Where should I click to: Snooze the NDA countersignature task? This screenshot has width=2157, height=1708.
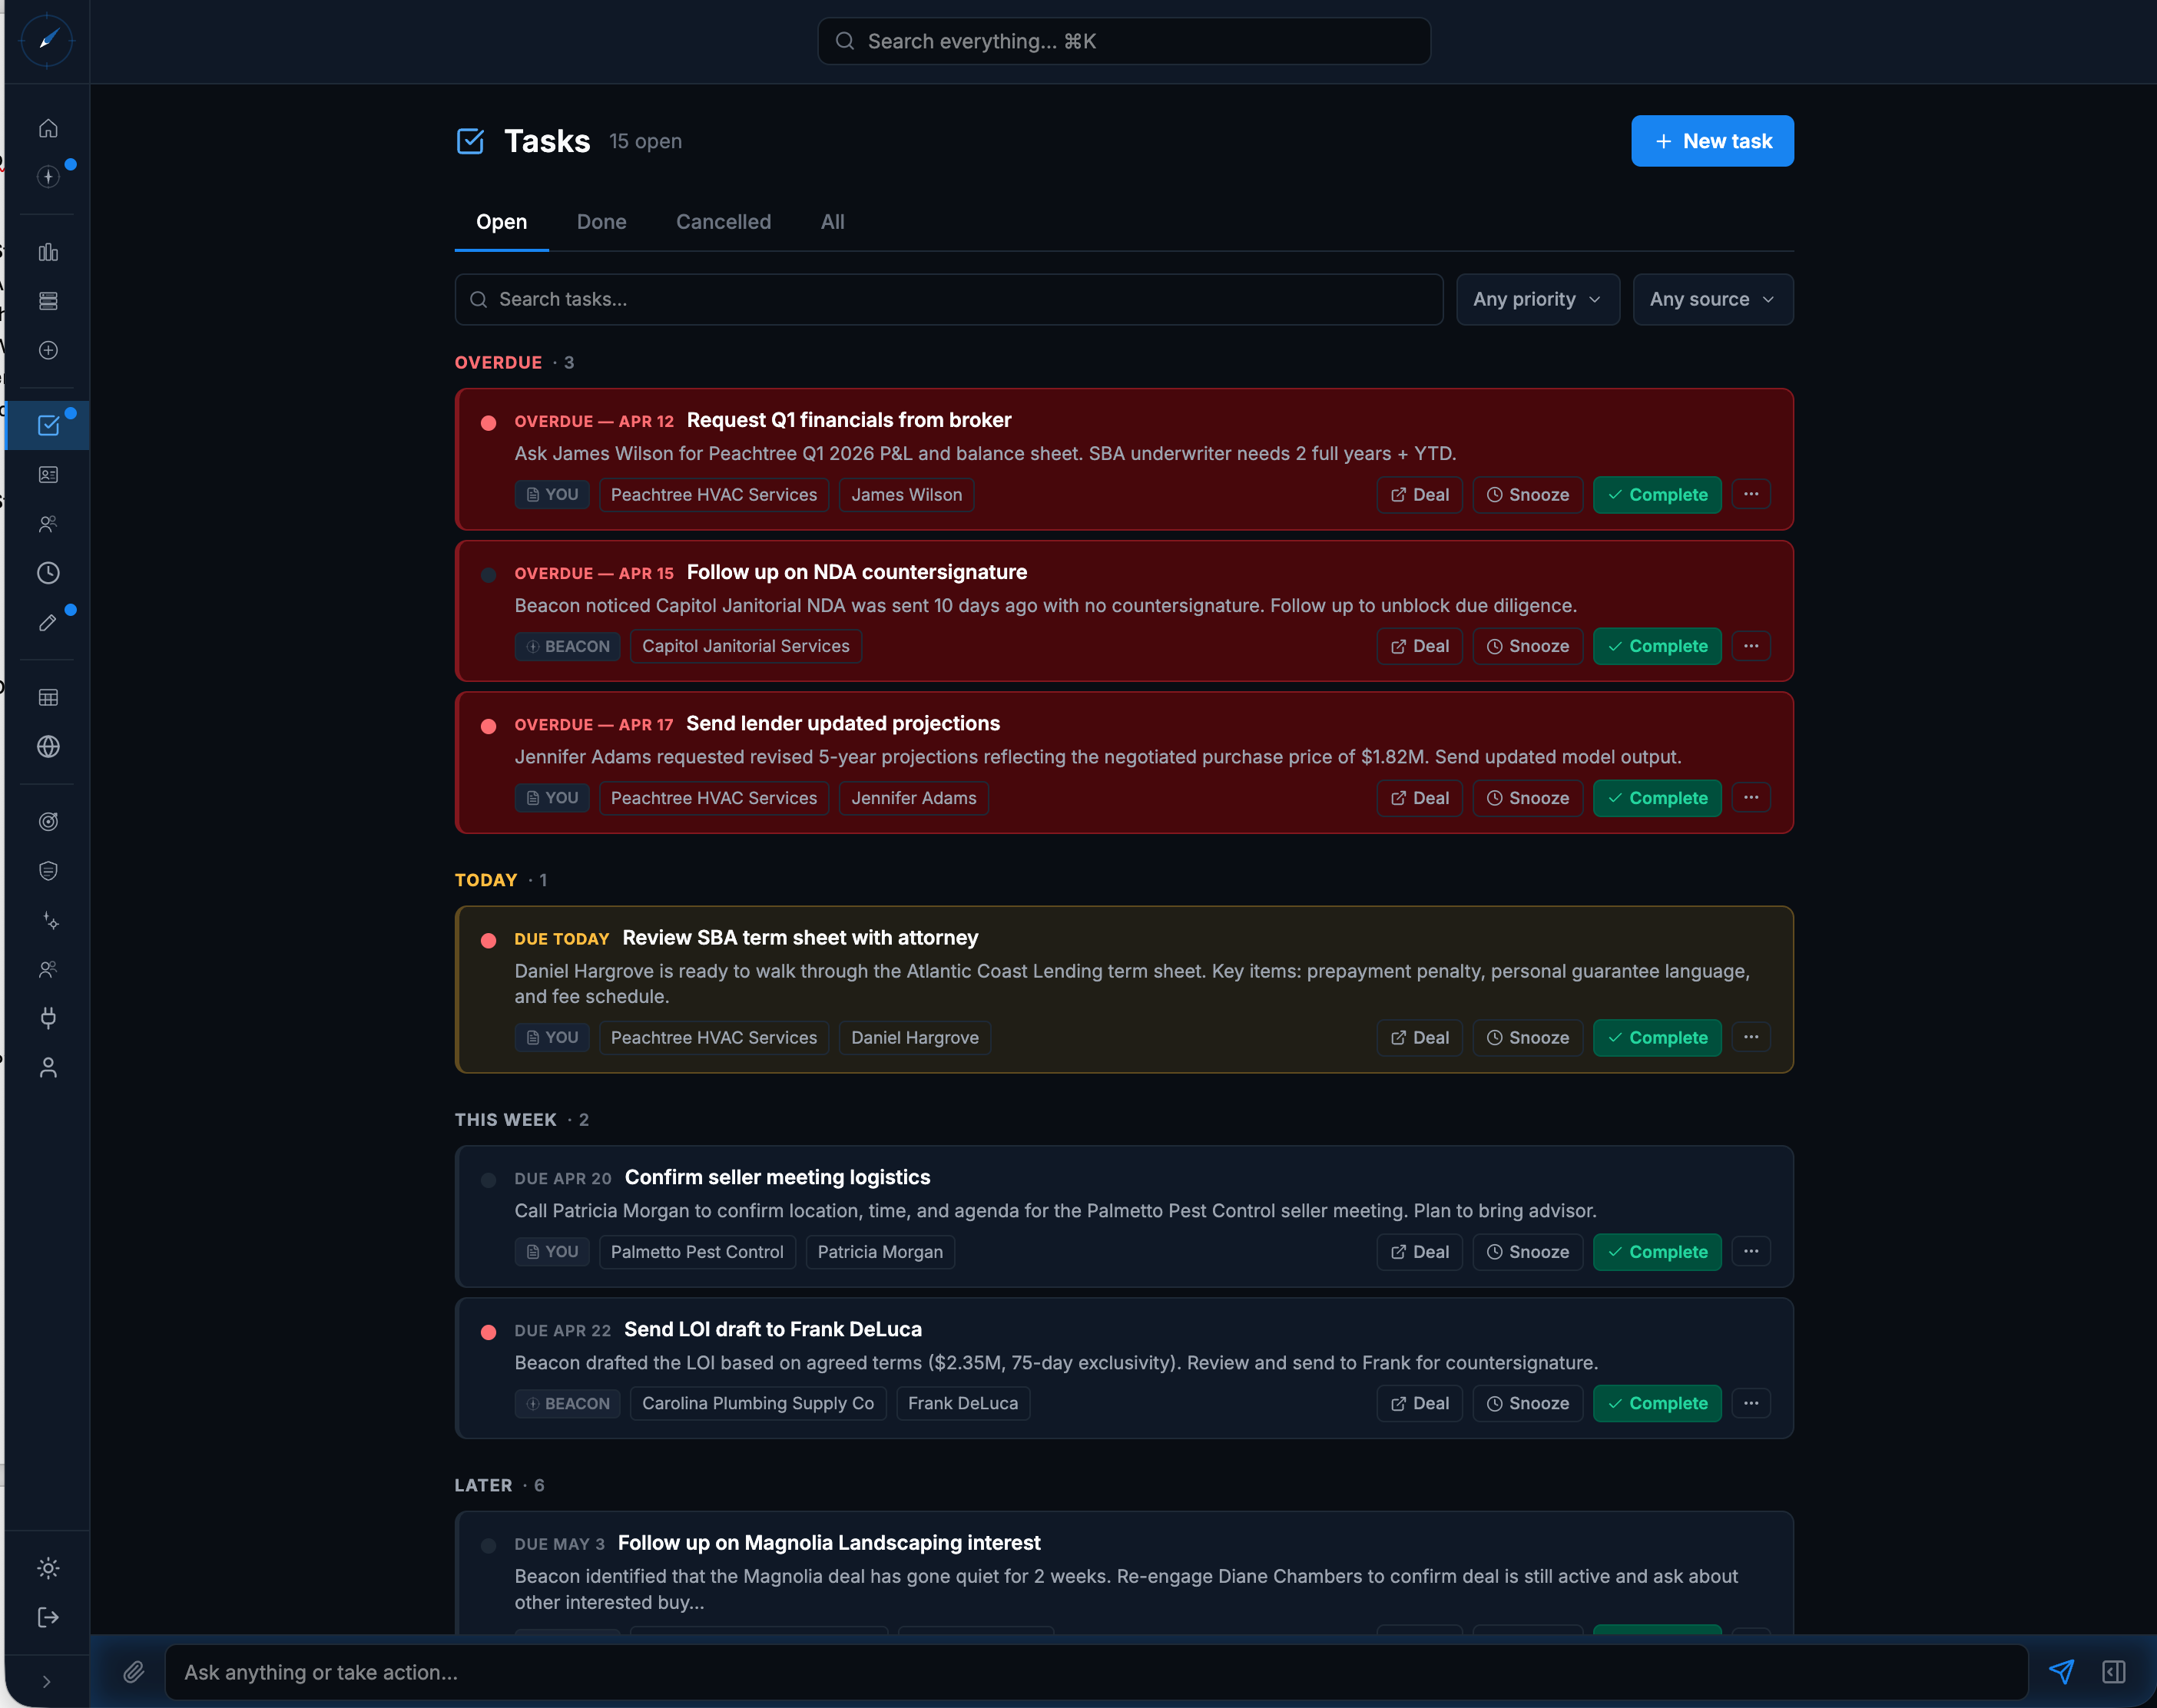[x=1526, y=646]
